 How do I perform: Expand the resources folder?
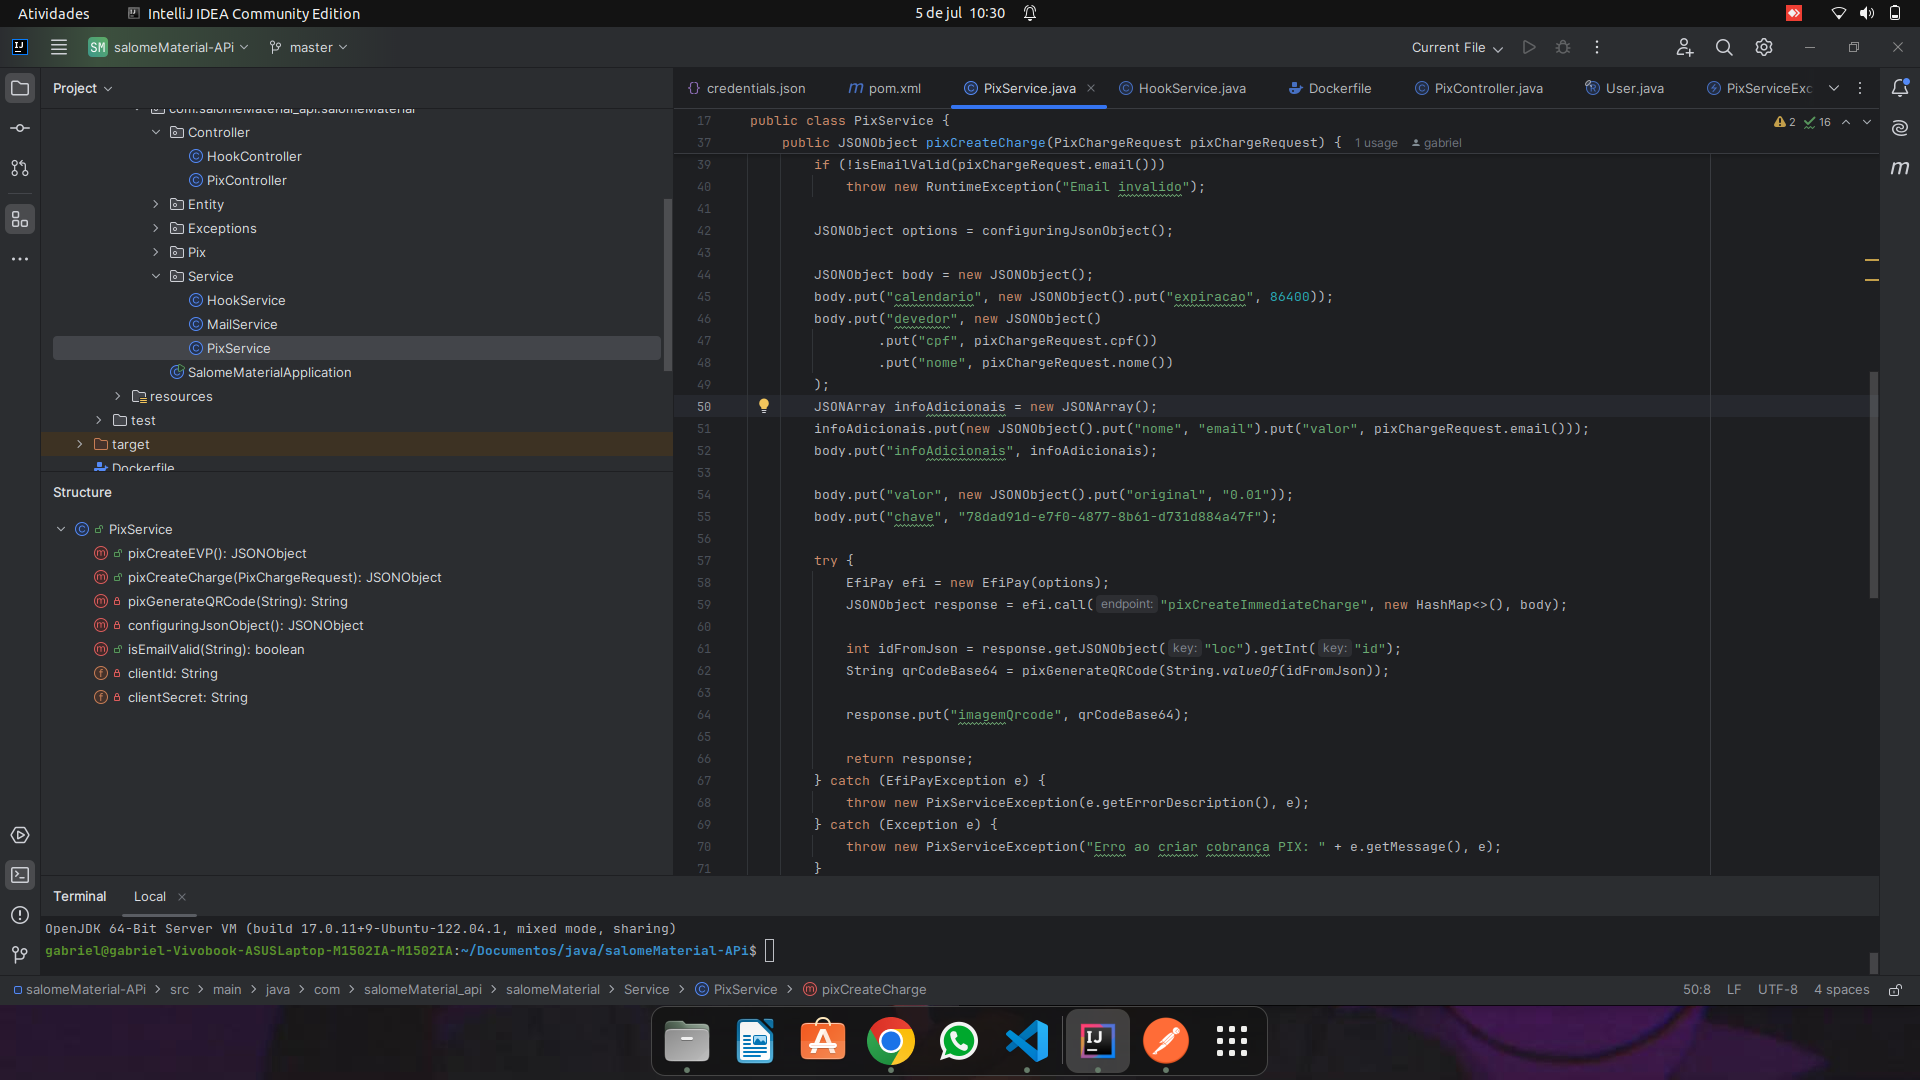tap(118, 396)
